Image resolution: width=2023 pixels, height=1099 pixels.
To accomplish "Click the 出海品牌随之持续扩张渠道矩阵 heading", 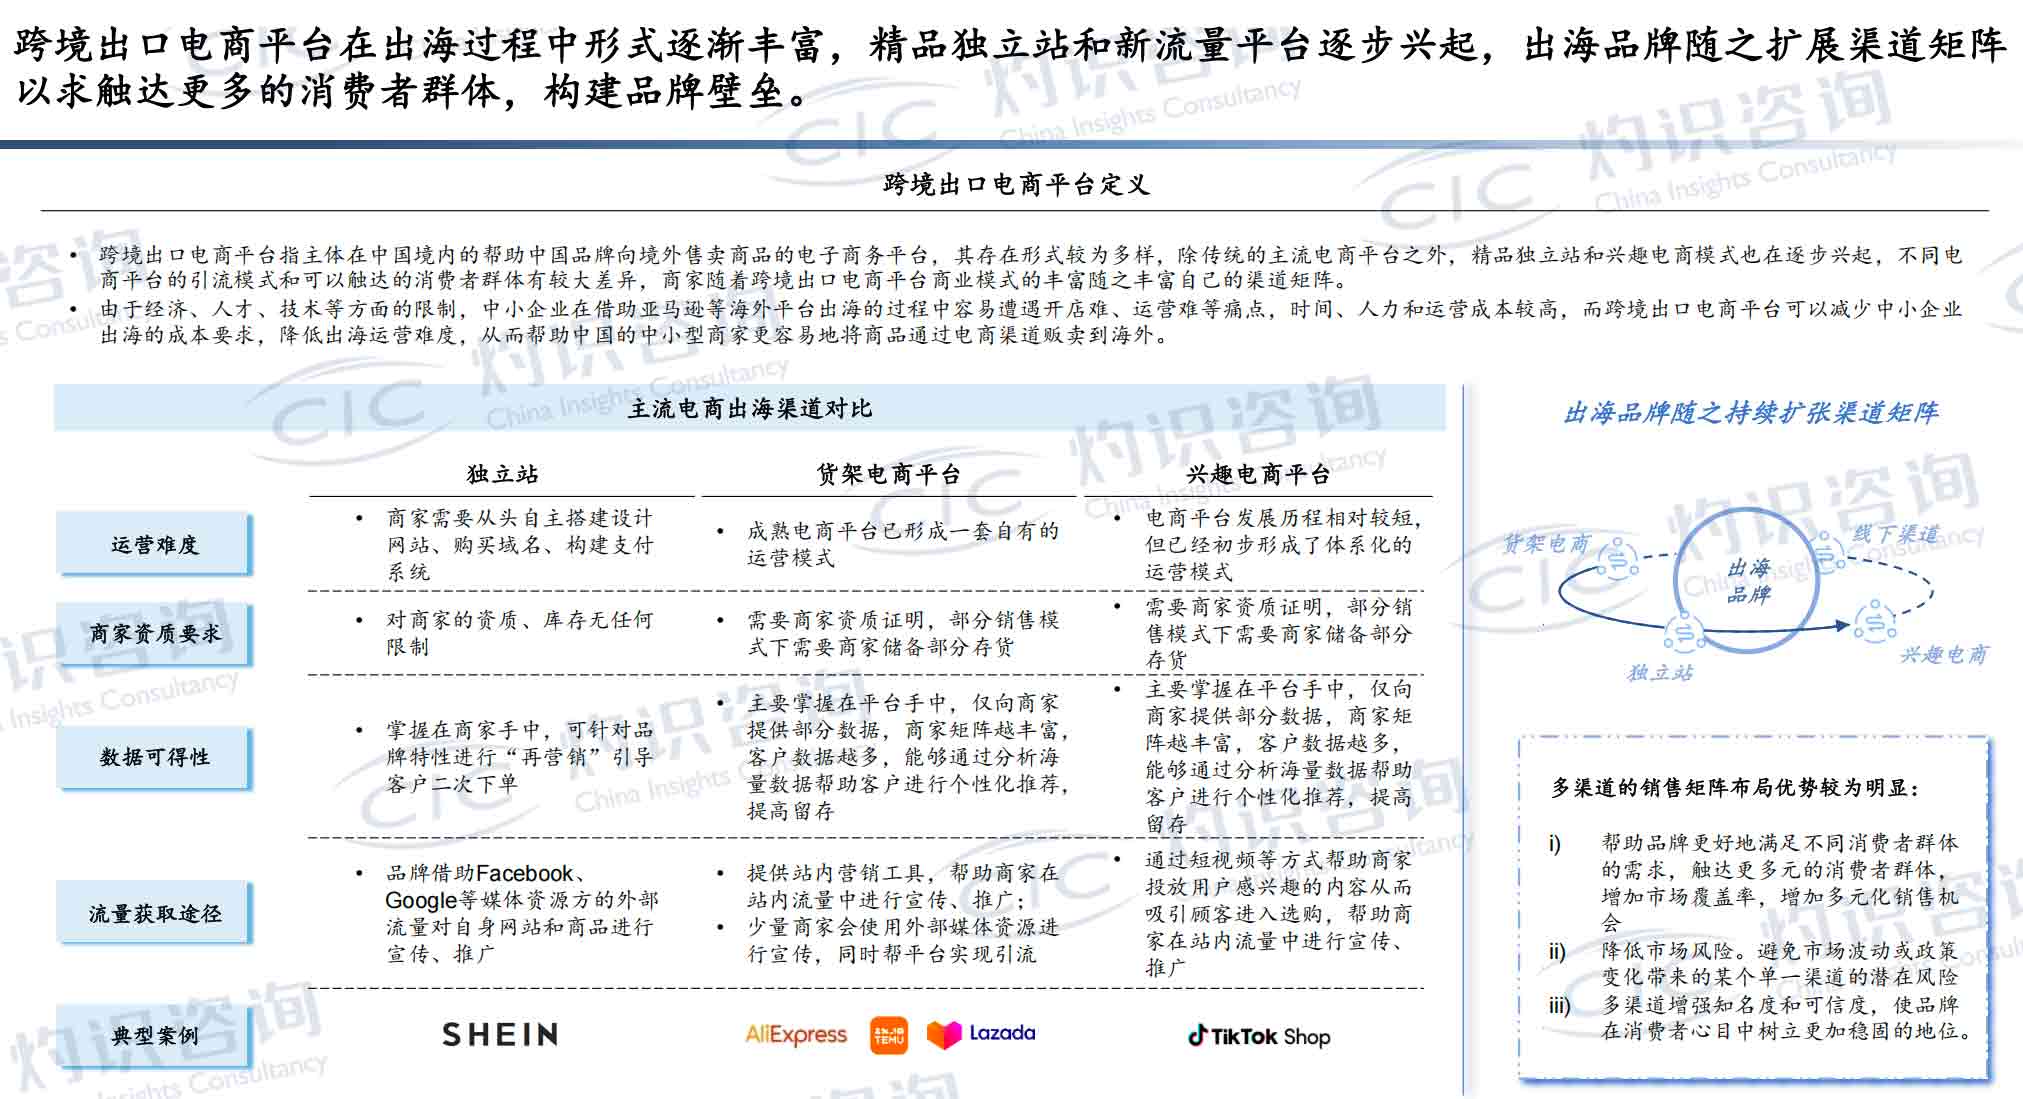I will [1751, 412].
